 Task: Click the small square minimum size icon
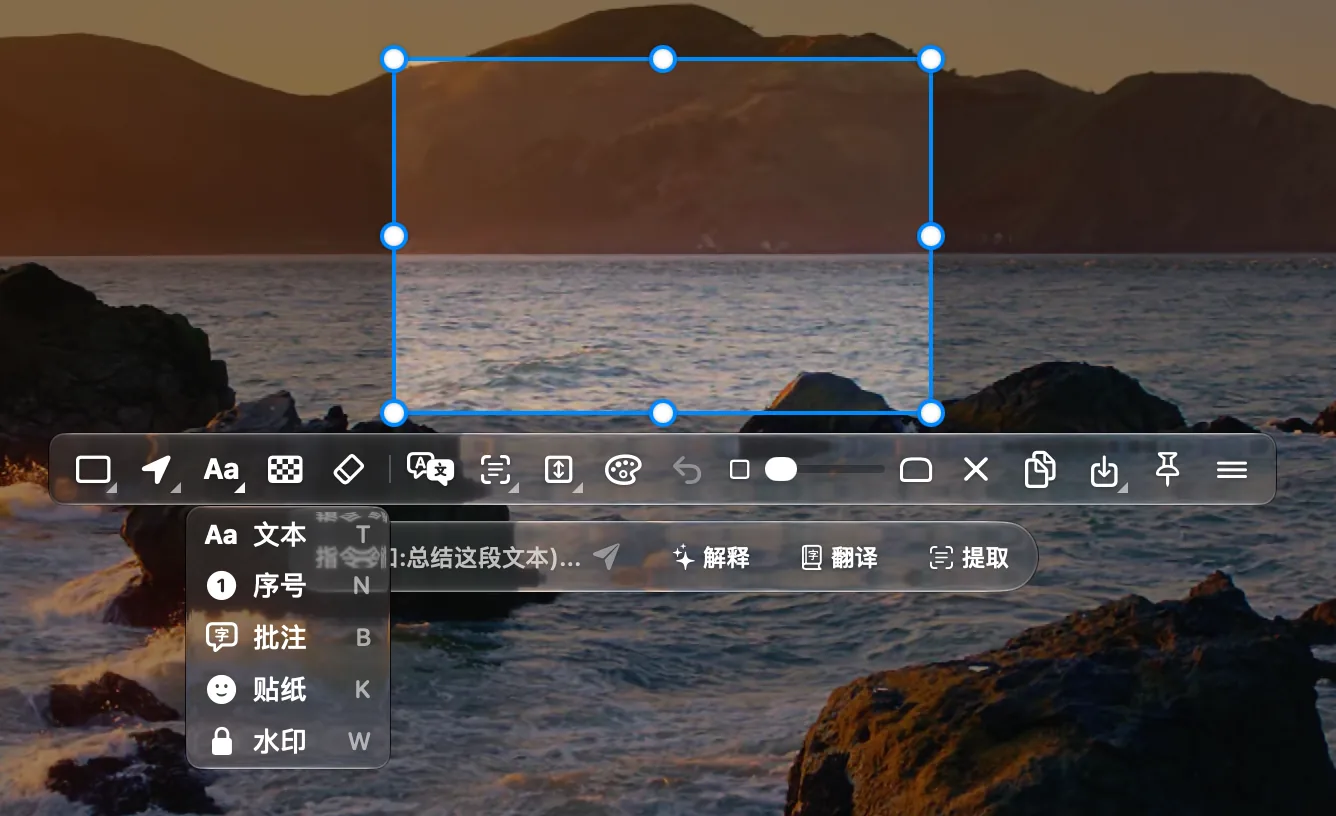tap(739, 469)
